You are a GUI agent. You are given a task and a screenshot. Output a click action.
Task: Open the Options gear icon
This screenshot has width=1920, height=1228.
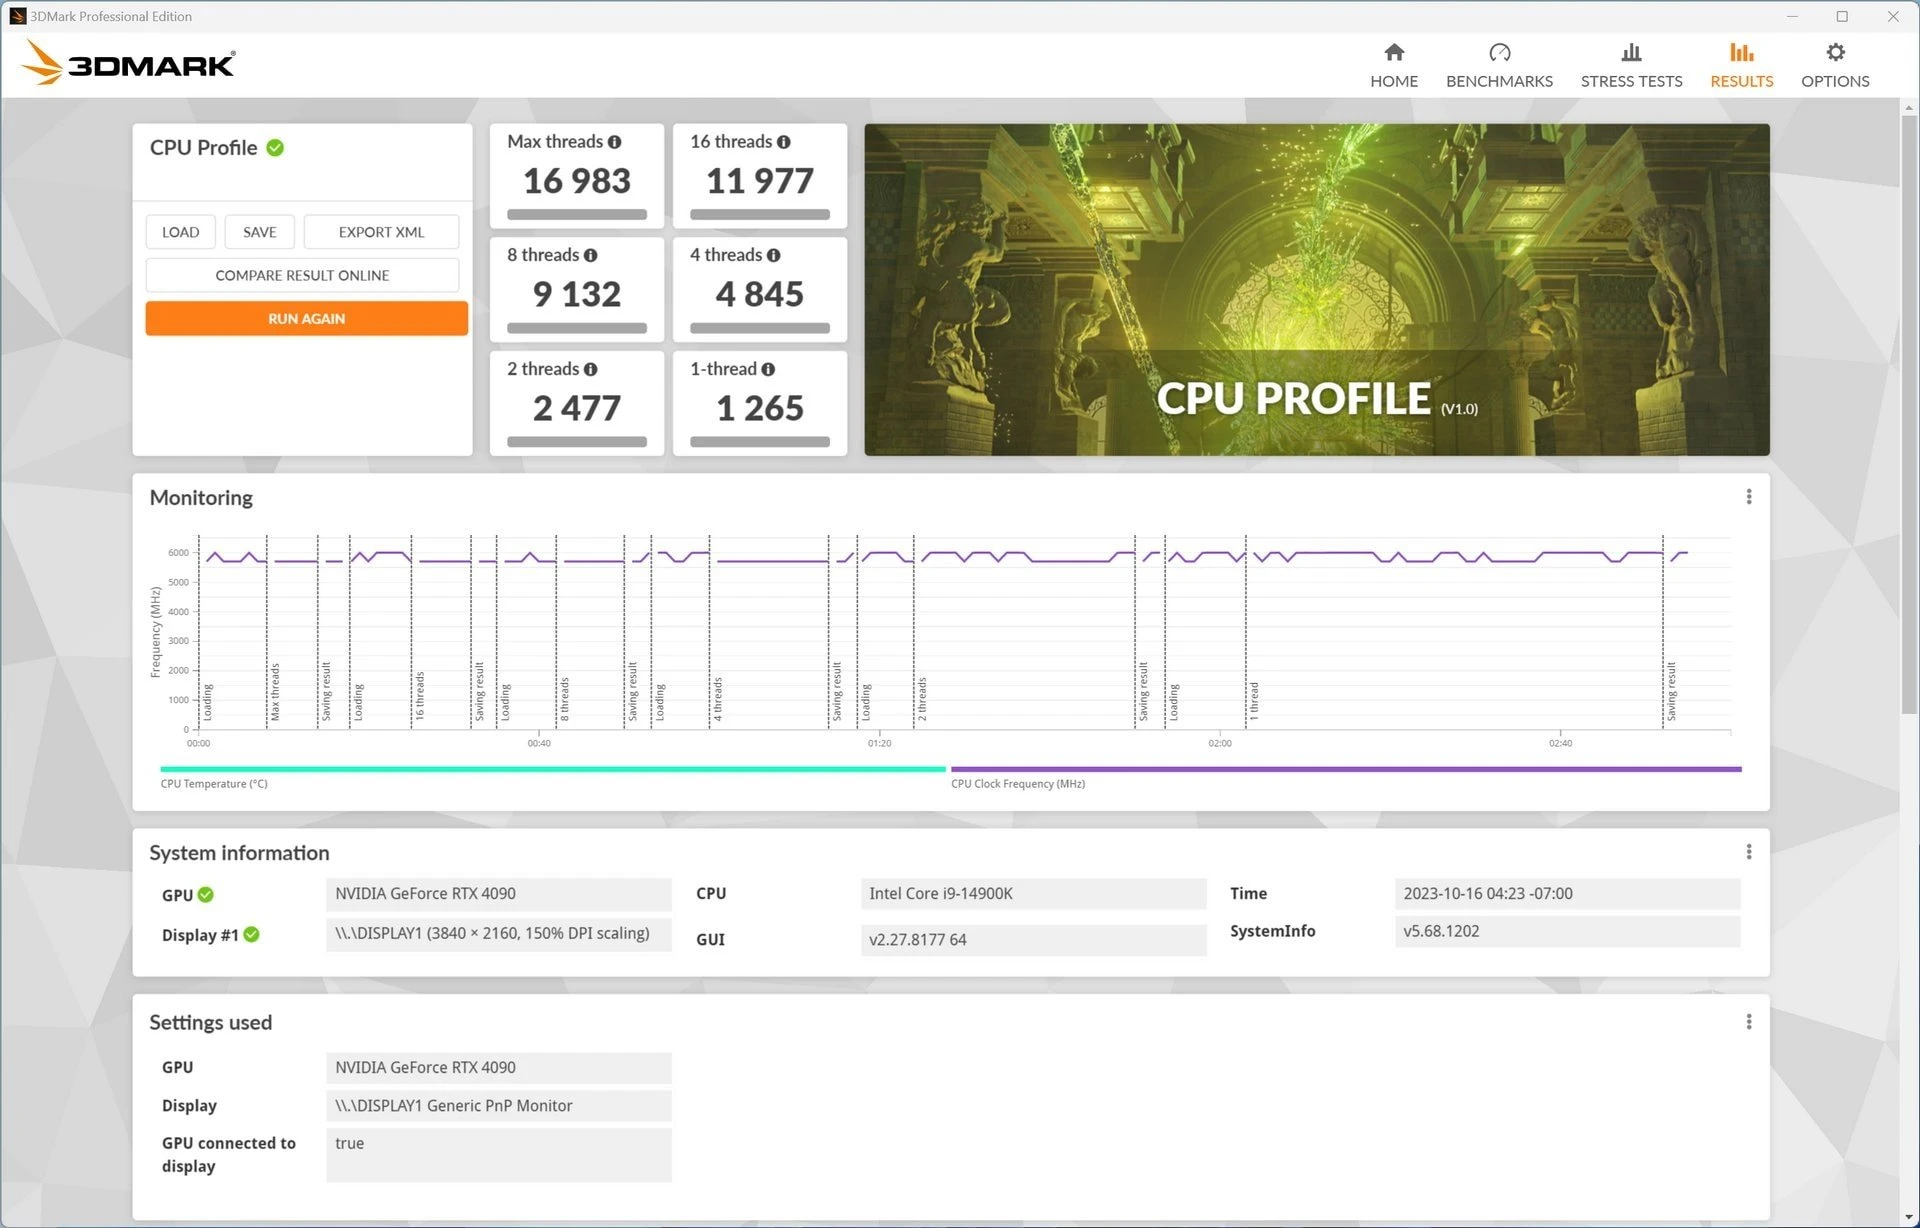(1835, 52)
